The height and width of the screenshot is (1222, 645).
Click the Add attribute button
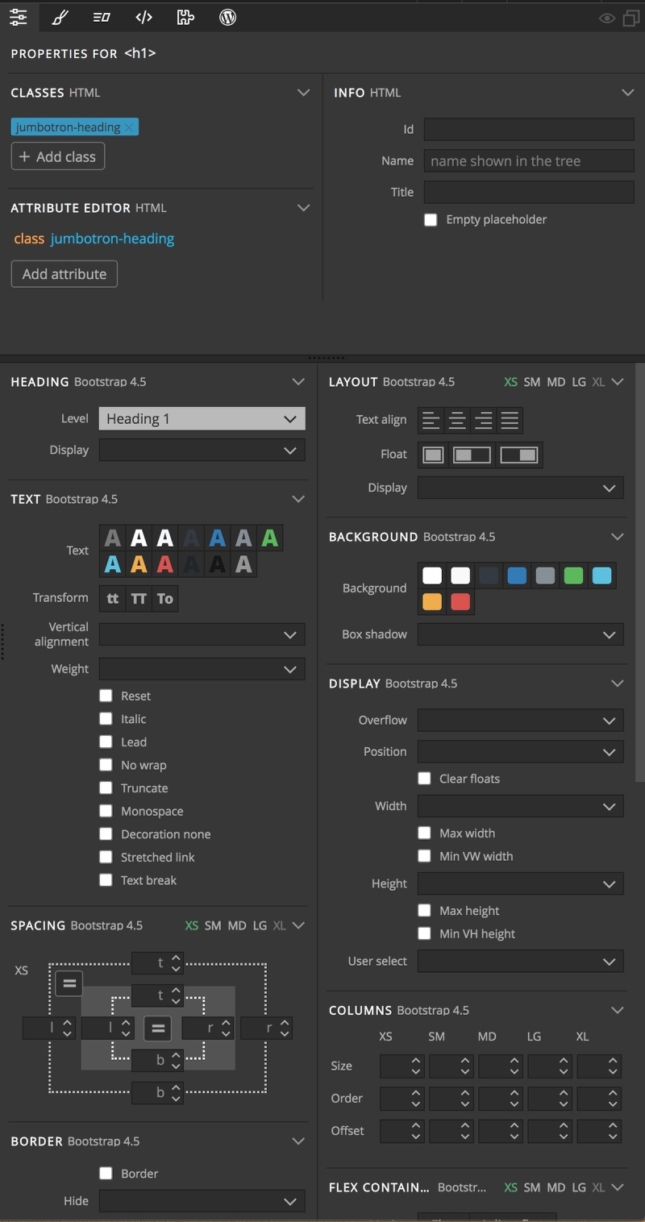[64, 273]
